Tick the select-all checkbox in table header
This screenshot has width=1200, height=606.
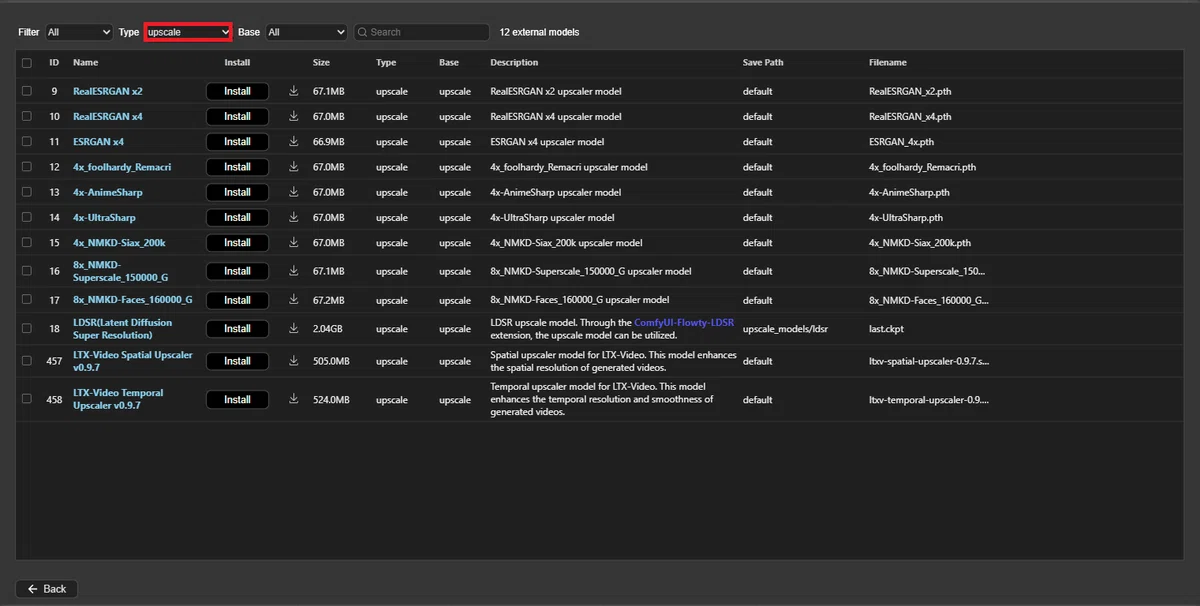coord(27,63)
